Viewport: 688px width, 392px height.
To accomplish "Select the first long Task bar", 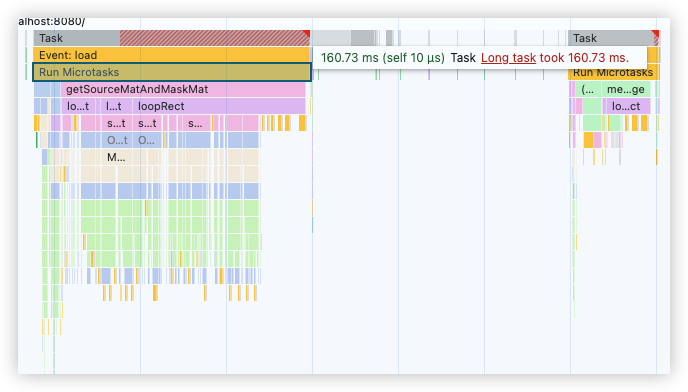I will tap(172, 38).
